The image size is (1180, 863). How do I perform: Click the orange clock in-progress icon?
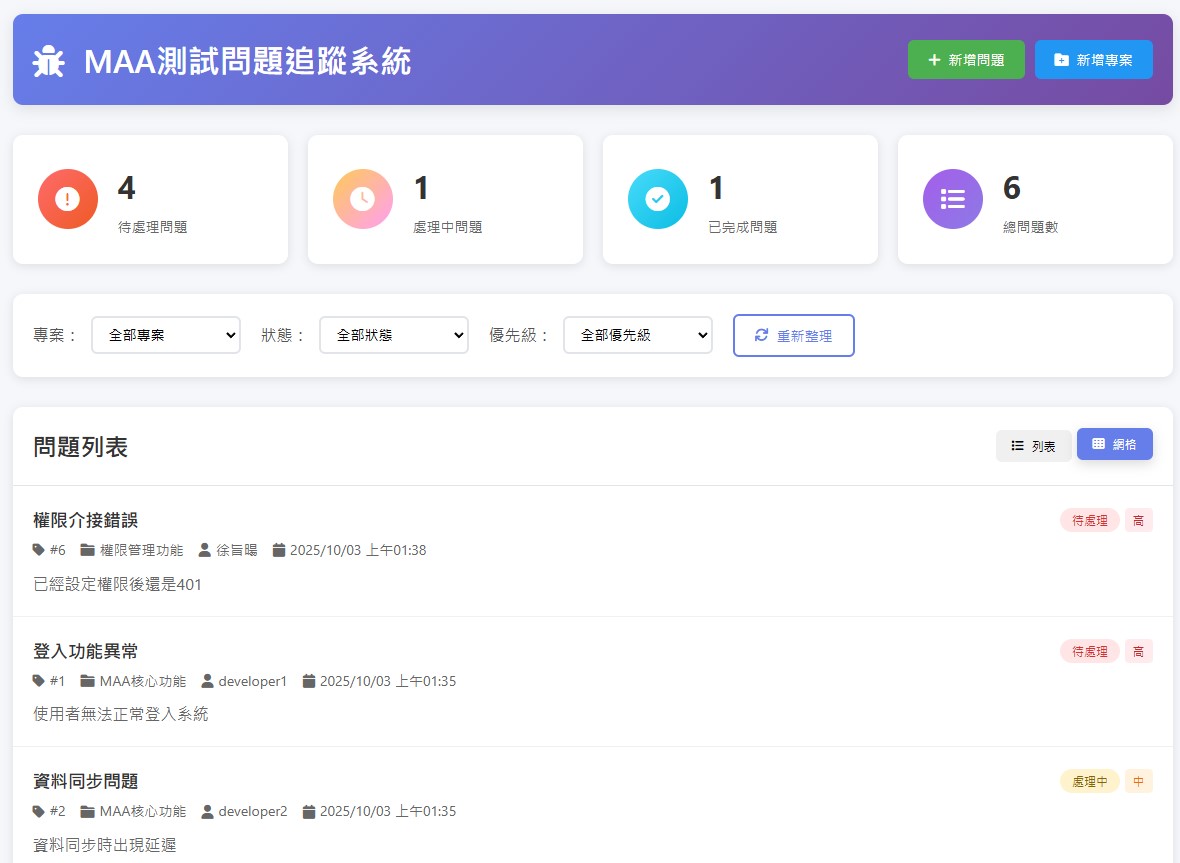click(363, 199)
